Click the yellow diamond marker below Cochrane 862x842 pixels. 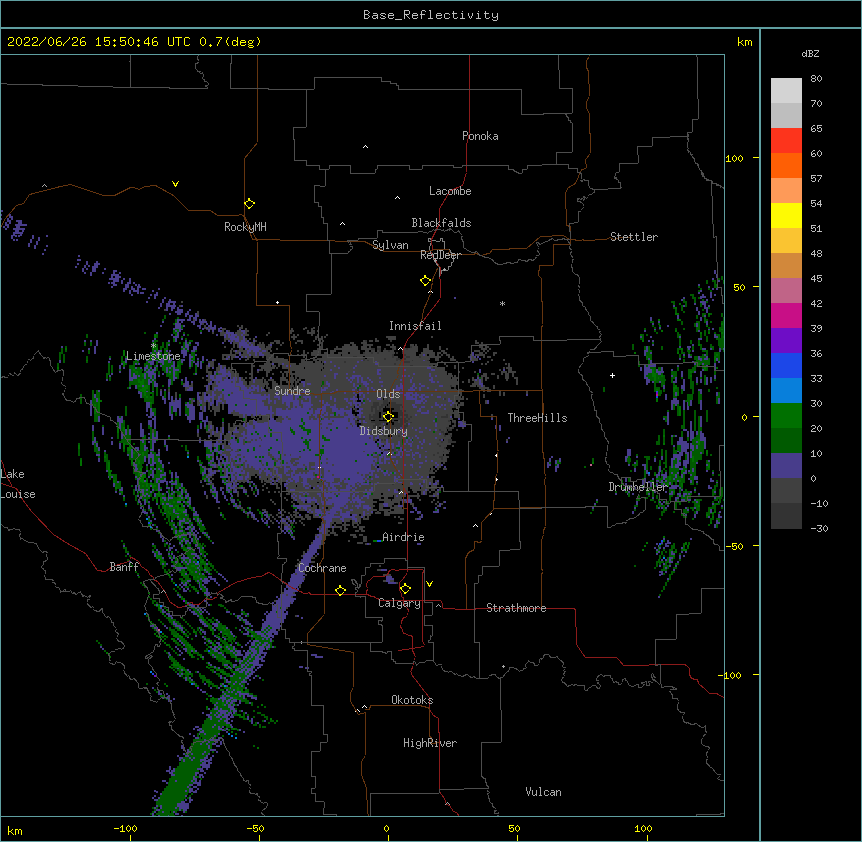pyautogui.click(x=340, y=590)
